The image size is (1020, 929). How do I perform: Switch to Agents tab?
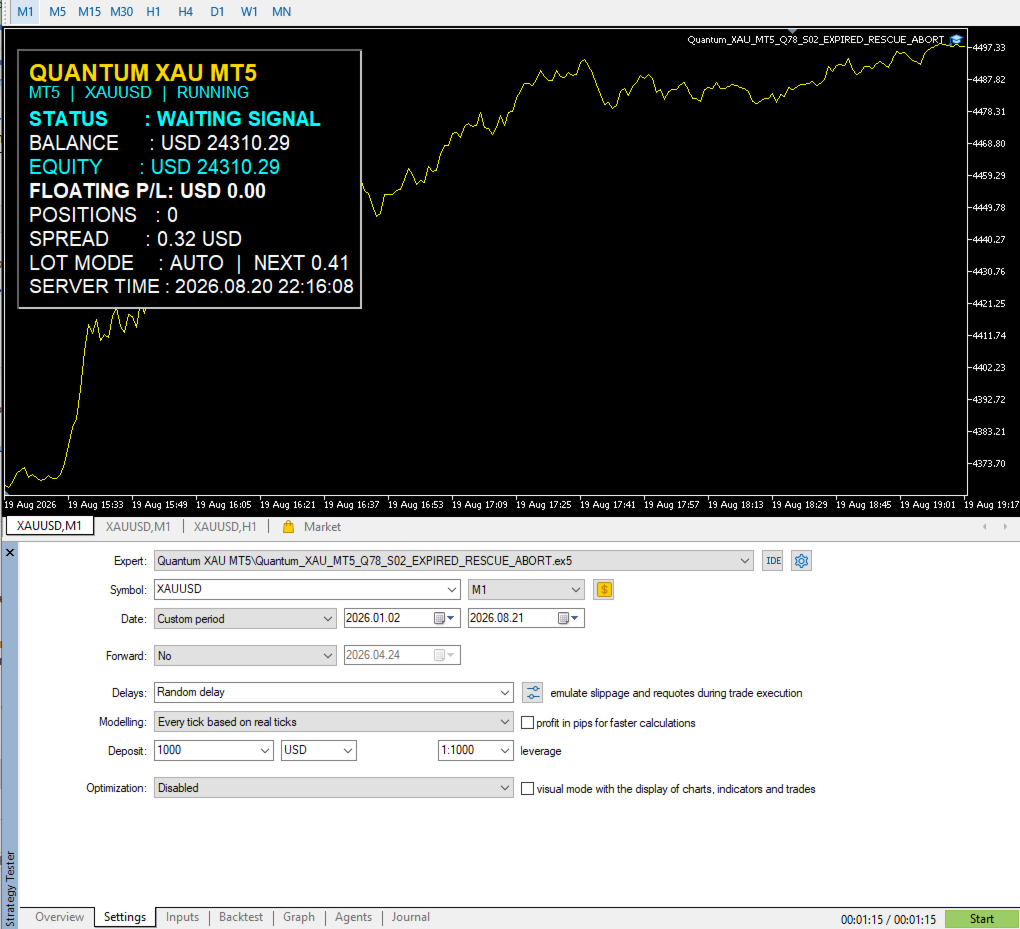[353, 917]
